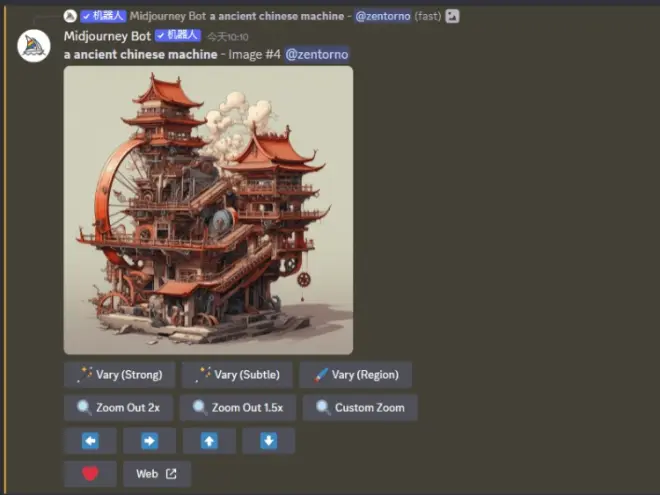Click the Midjourney Bot username in message header
This screenshot has height=495, width=660.
pos(106,36)
